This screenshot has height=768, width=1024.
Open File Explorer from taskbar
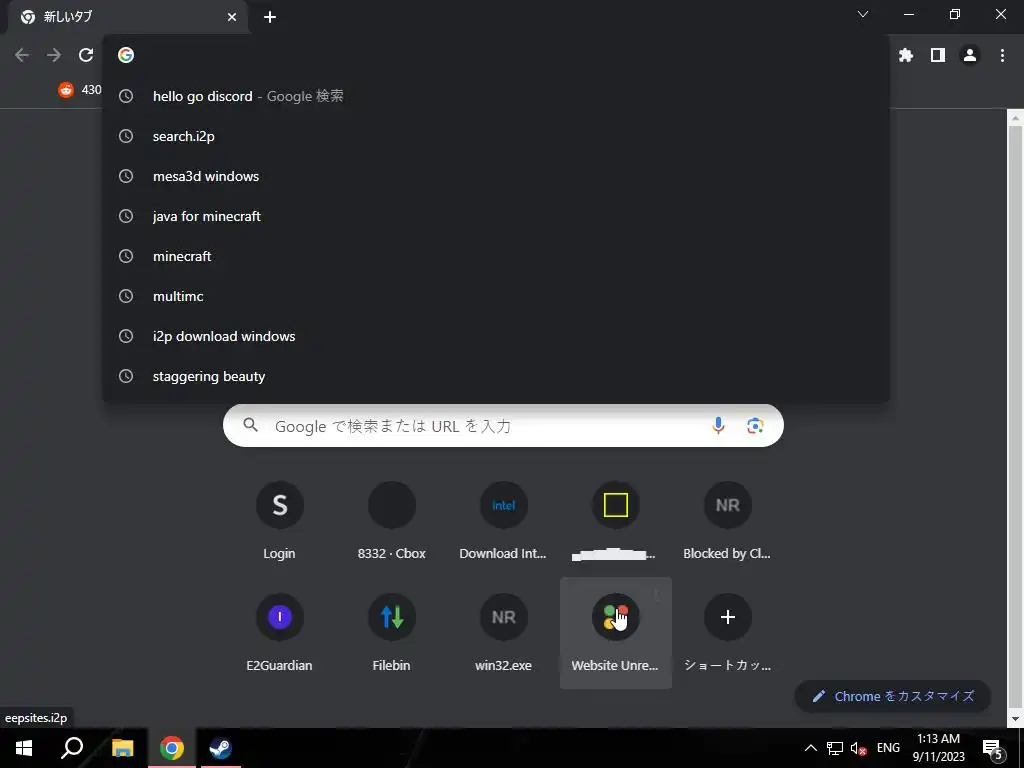(x=122, y=748)
